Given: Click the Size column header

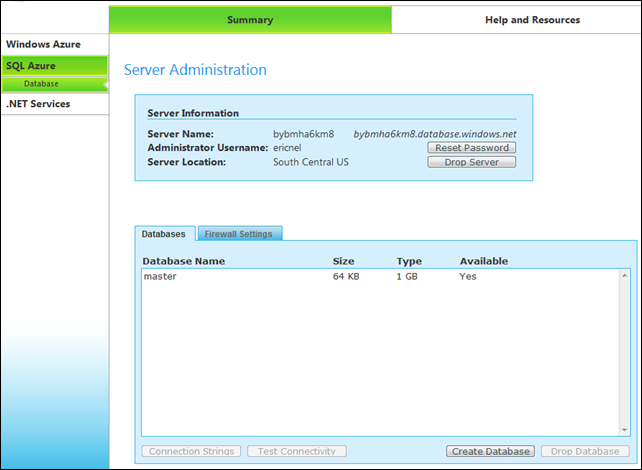Looking at the screenshot, I should tap(344, 261).
